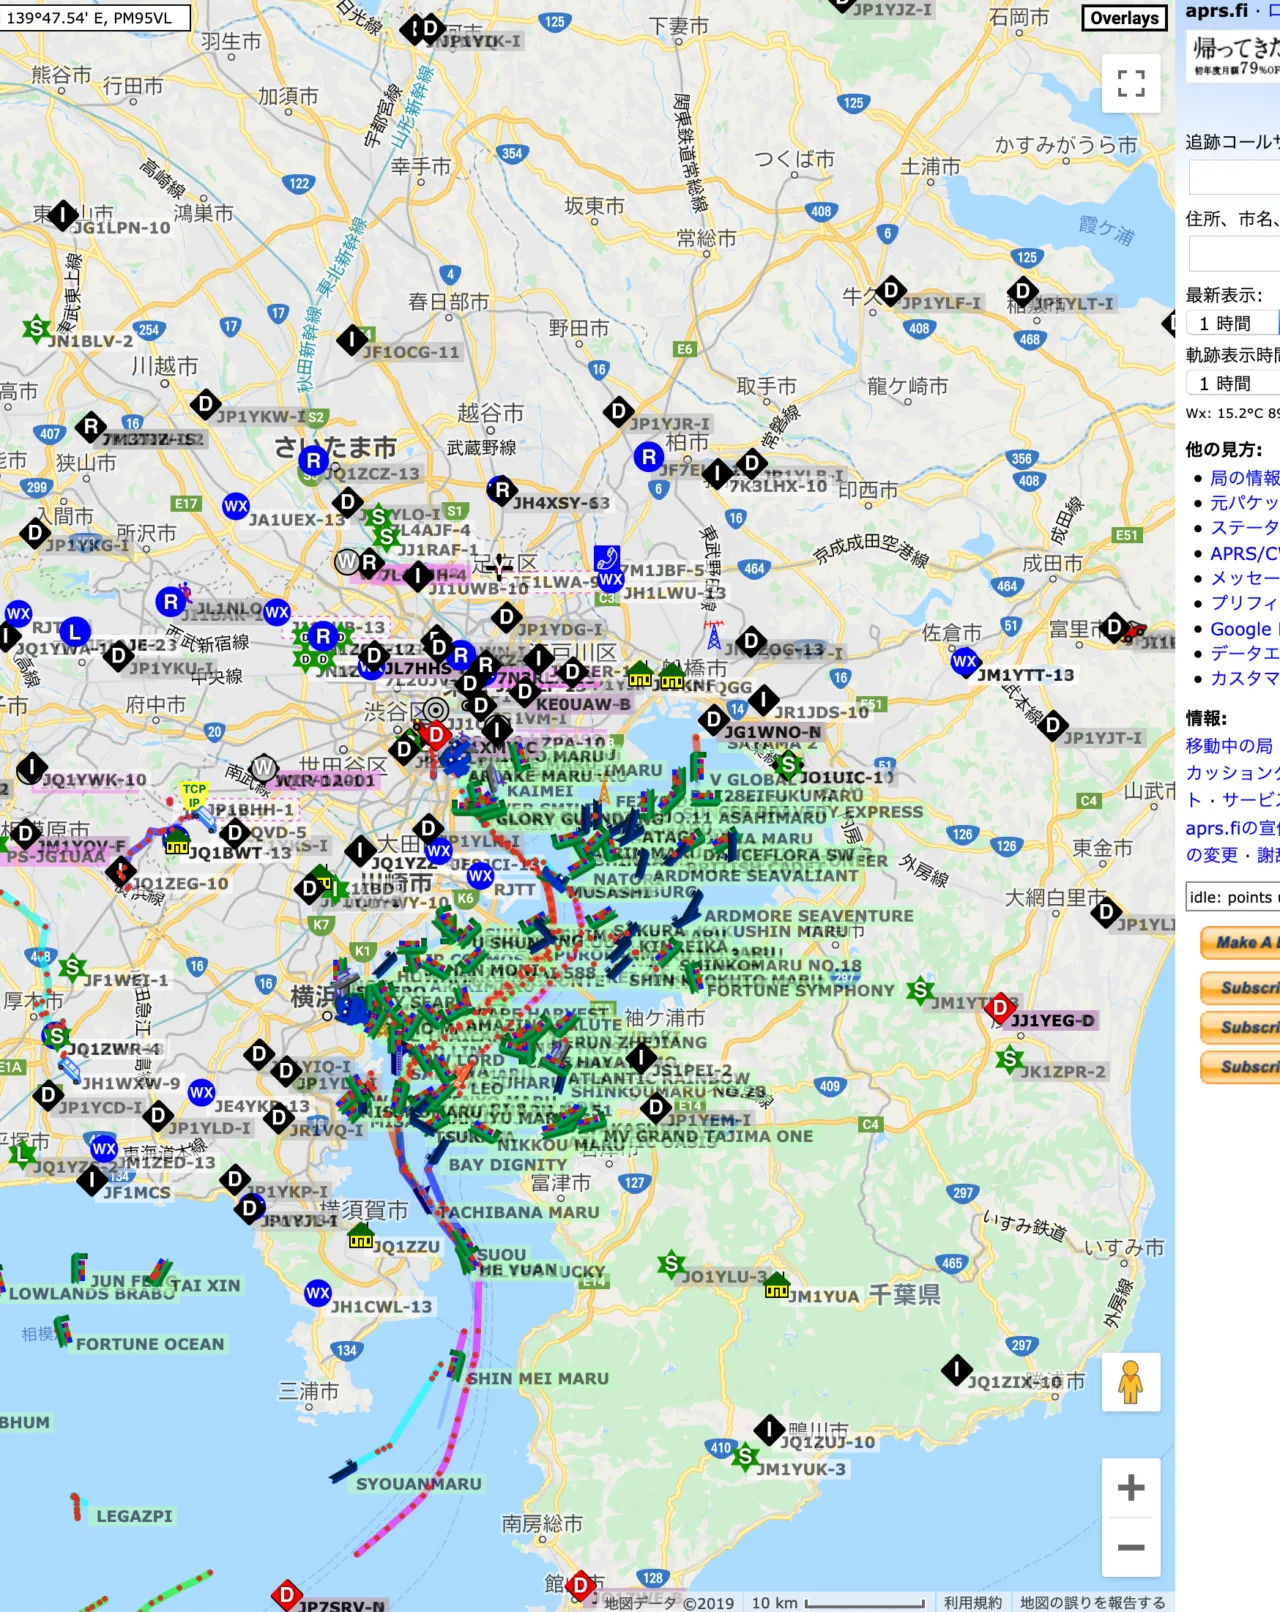The image size is (1280, 1612).
Task: Open the 最新表示 time dropdown
Action: pyautogui.click(x=1232, y=323)
